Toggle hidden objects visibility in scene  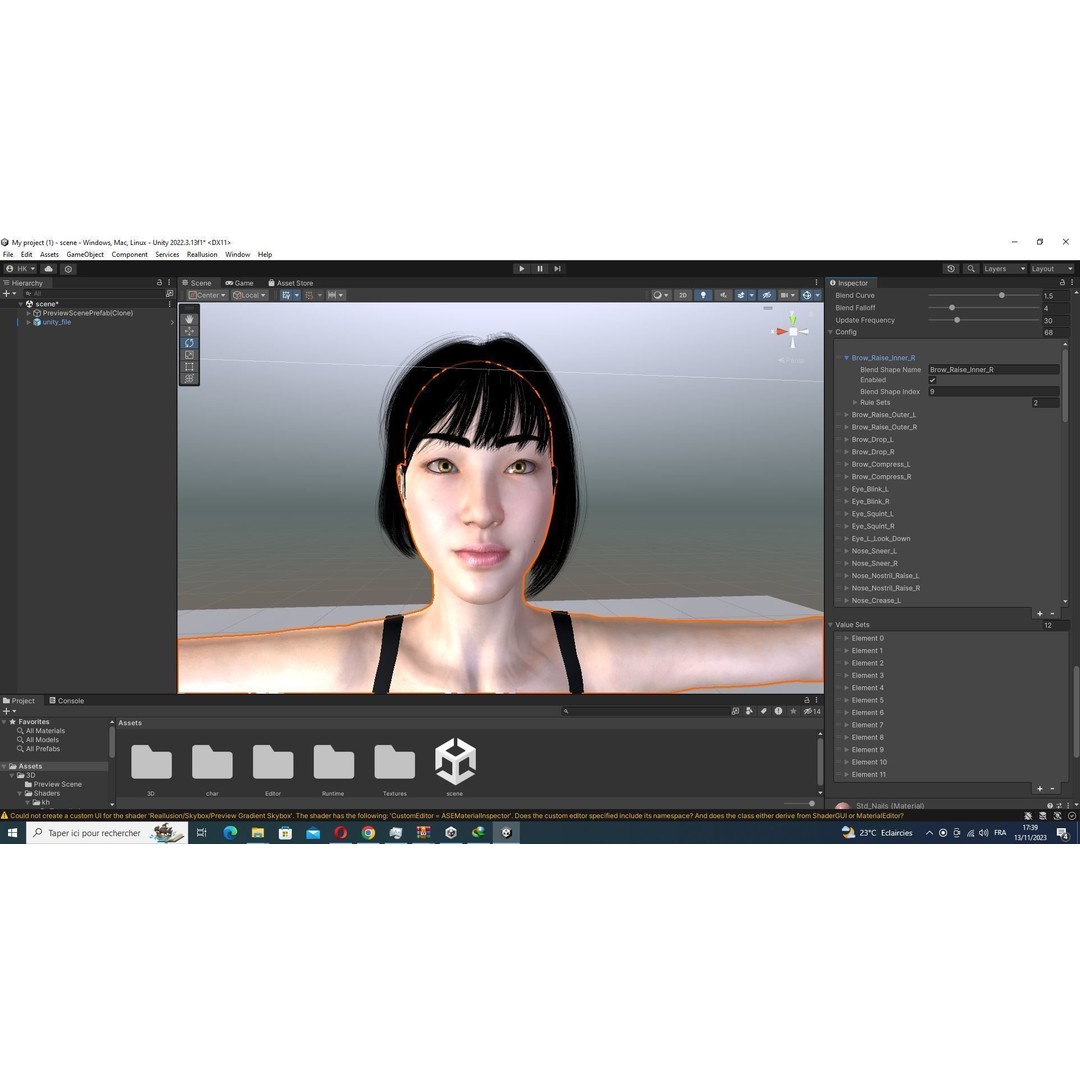766,295
